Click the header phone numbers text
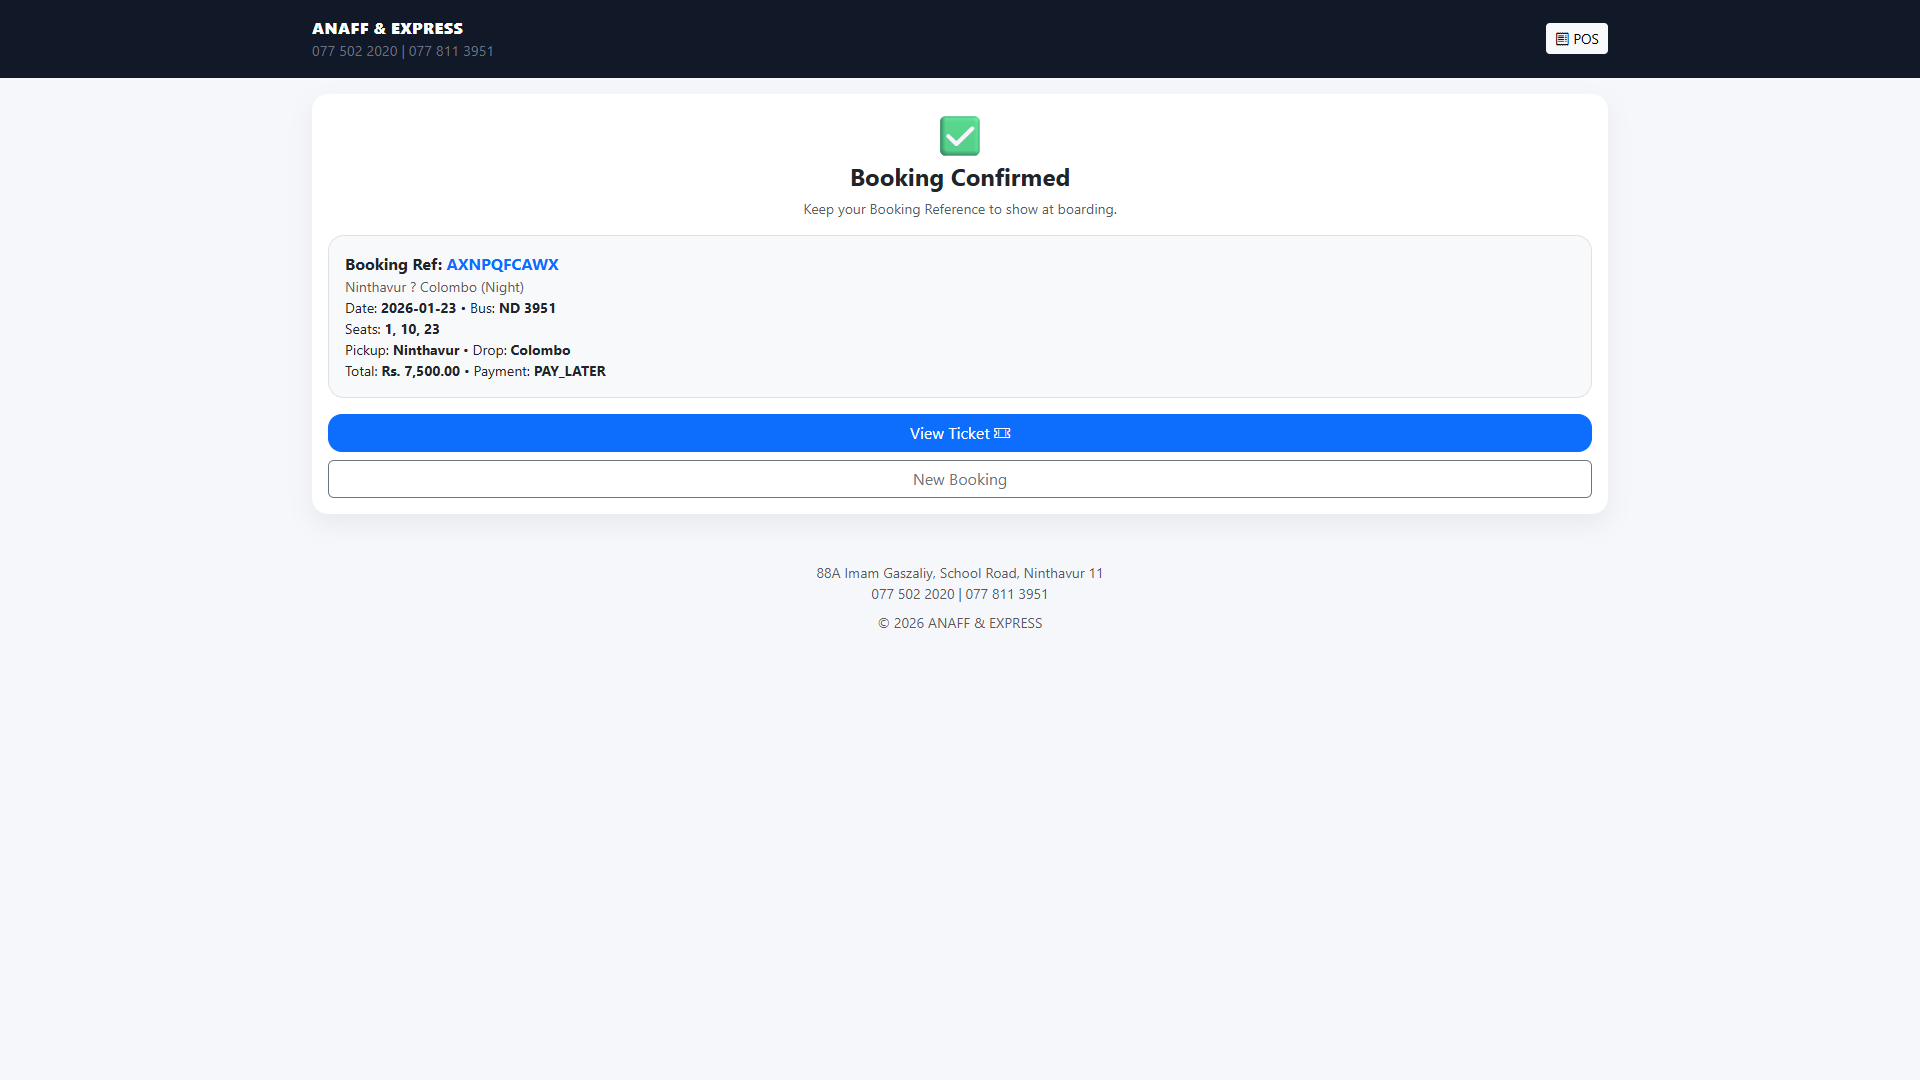Viewport: 1920px width, 1080px height. pyautogui.click(x=403, y=51)
